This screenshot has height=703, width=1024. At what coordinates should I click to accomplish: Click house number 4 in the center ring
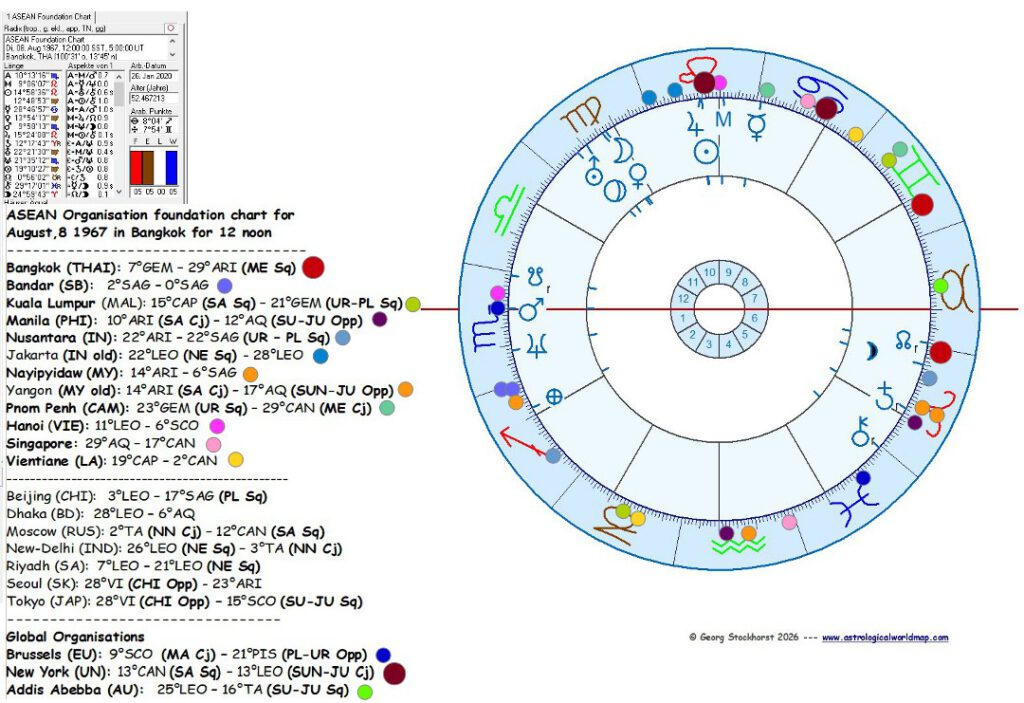(x=728, y=344)
